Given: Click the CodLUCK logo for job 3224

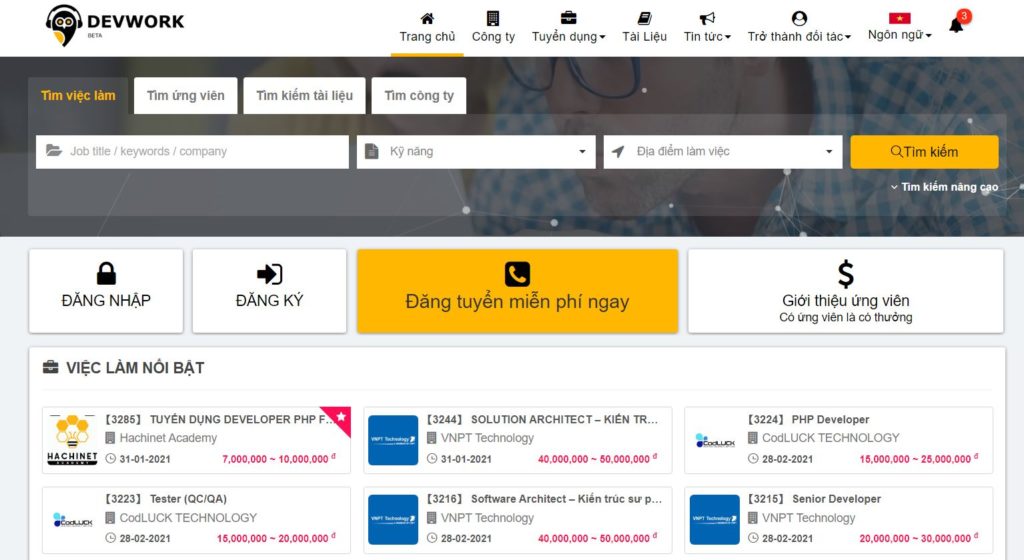Looking at the screenshot, I should (x=715, y=441).
